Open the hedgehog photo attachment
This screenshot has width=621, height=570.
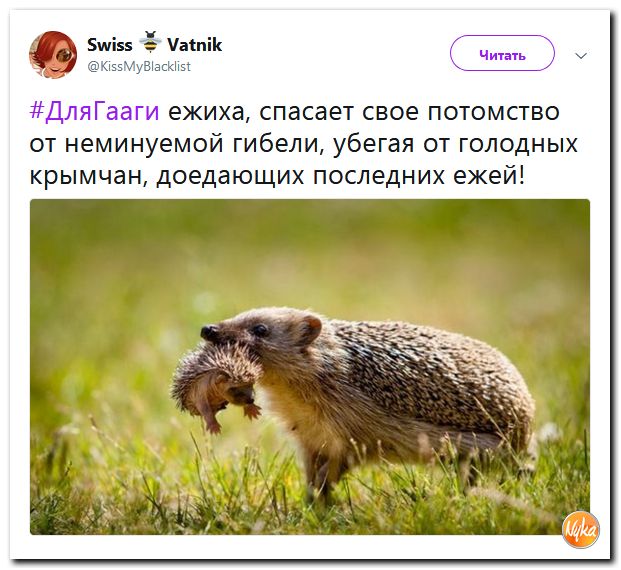pyautogui.click(x=310, y=367)
